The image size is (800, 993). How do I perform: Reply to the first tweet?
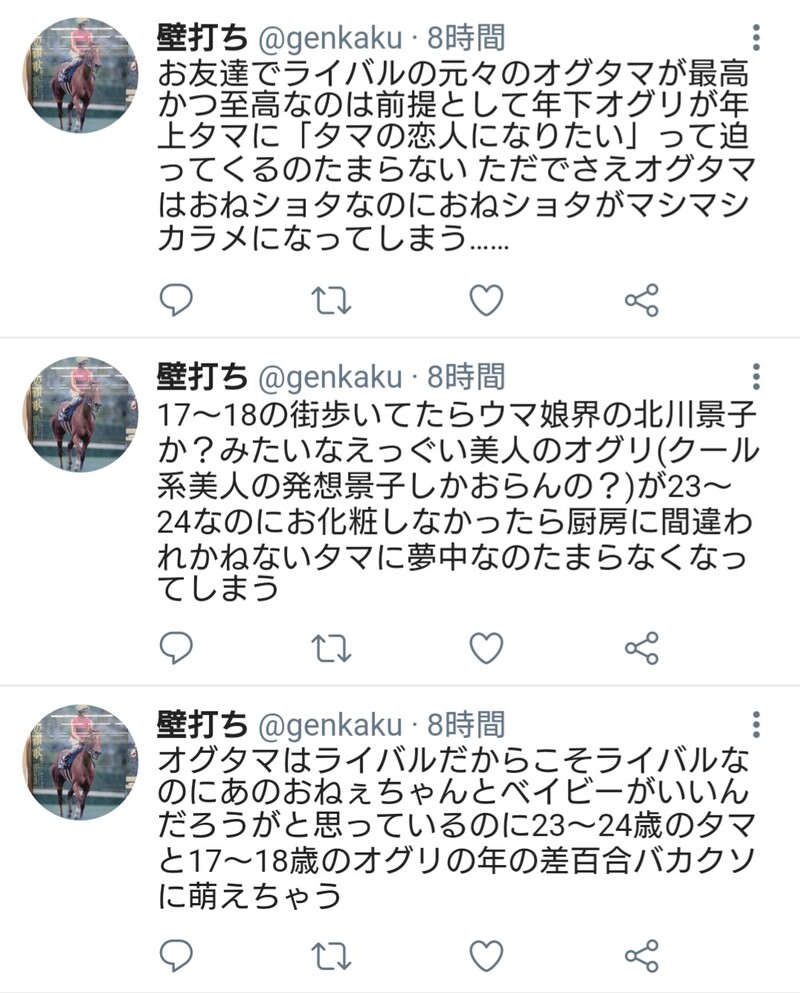point(176,300)
